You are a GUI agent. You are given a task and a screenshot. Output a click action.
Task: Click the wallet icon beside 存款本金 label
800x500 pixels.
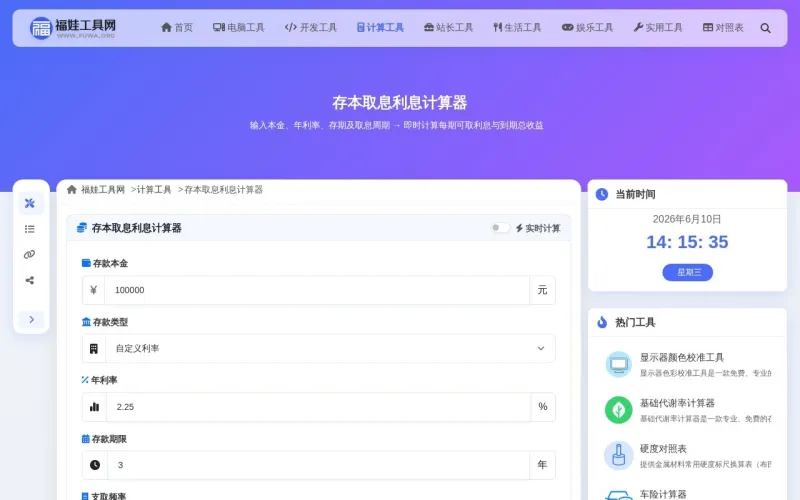pyautogui.click(x=86, y=263)
